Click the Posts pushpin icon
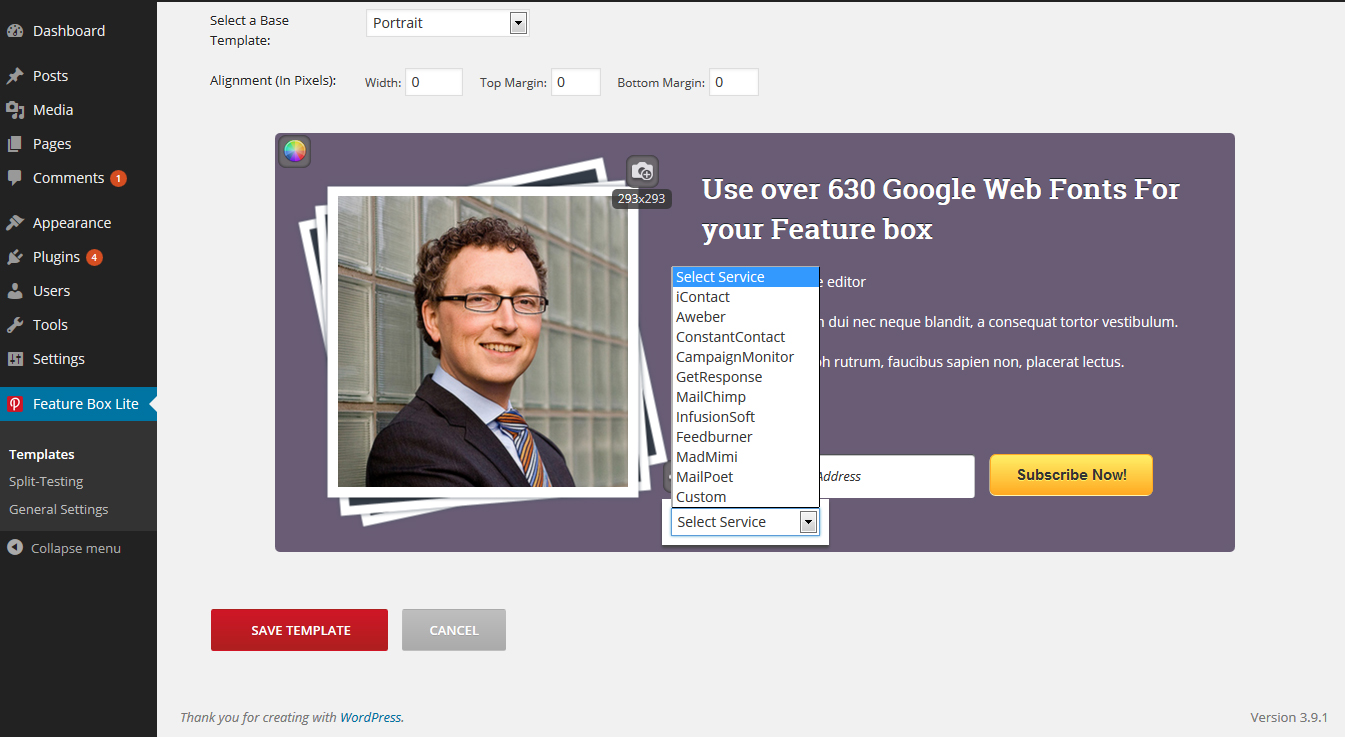The height and width of the screenshot is (740, 1345). 15,76
